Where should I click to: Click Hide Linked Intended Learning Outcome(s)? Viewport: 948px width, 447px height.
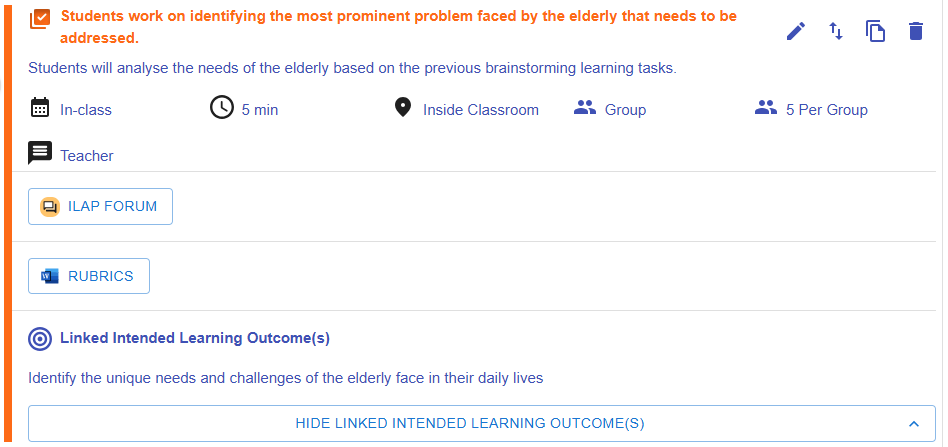coord(470,423)
